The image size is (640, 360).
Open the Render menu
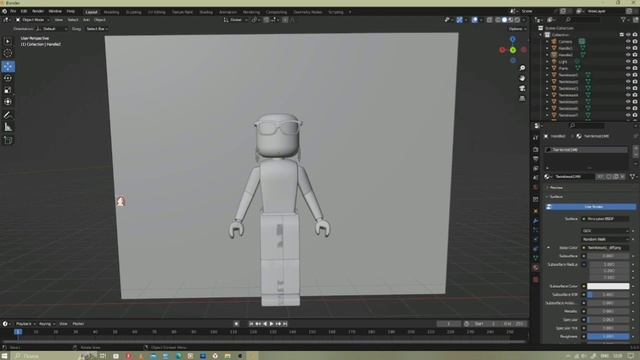pos(38,11)
